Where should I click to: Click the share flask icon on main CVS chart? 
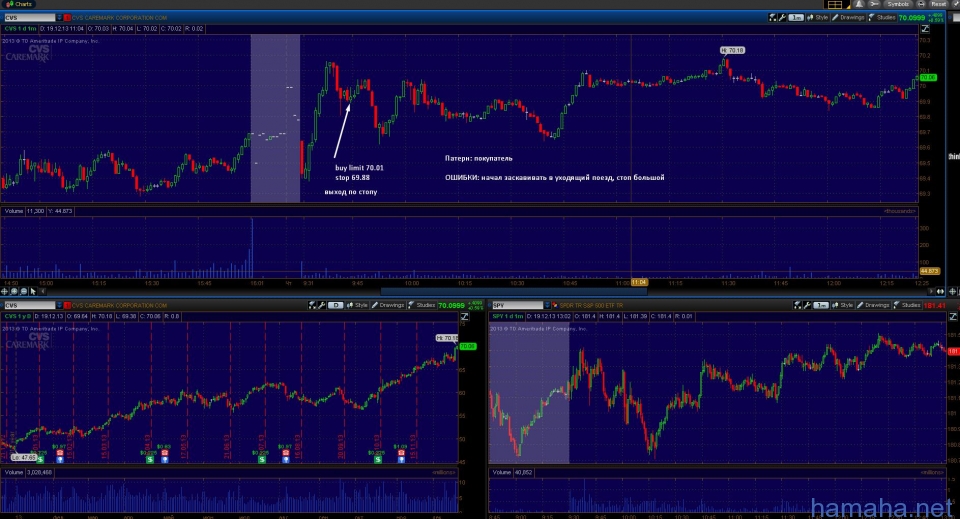coord(773,18)
